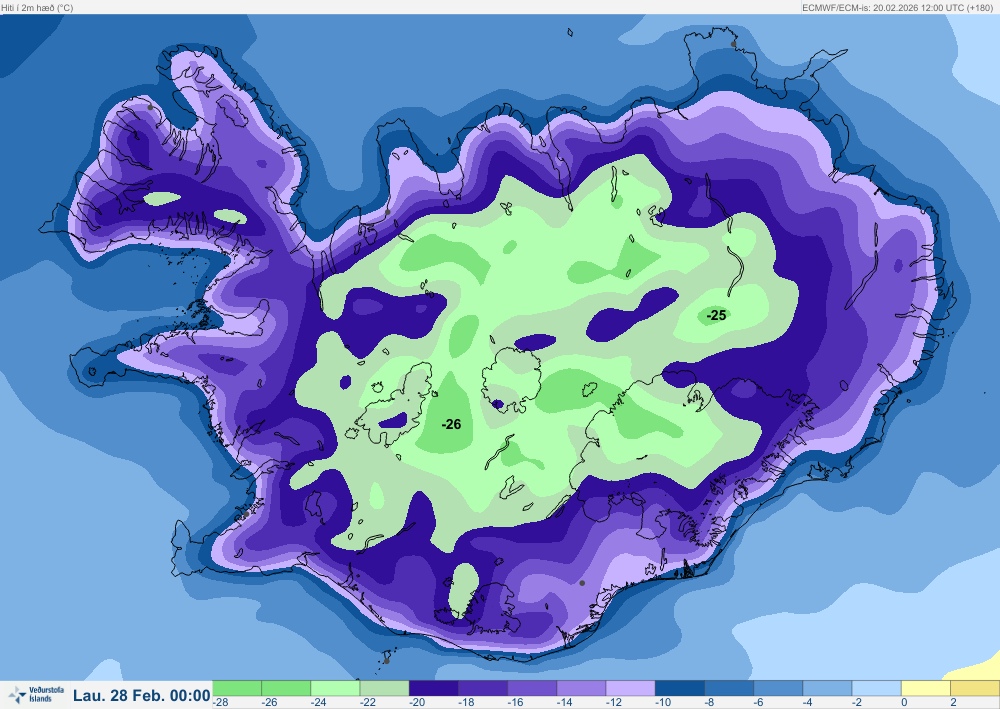The image size is (1000, 709).
Task: Select the forecast time Lau. 28 Feb. 00:00
Action: tap(142, 695)
